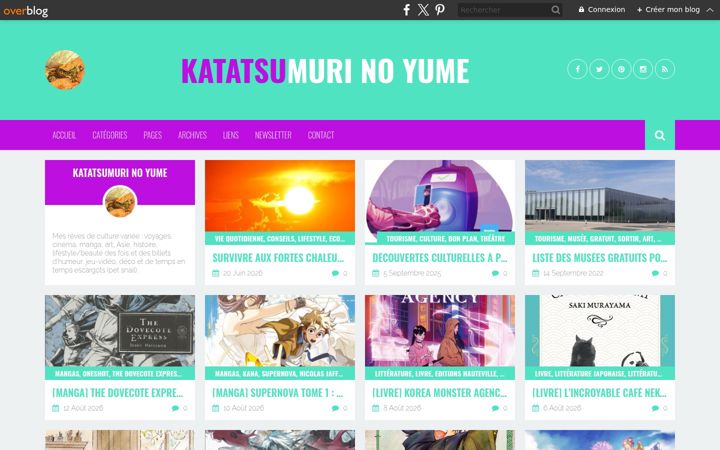Open article [Manga] The Dovecote Express

click(118, 393)
